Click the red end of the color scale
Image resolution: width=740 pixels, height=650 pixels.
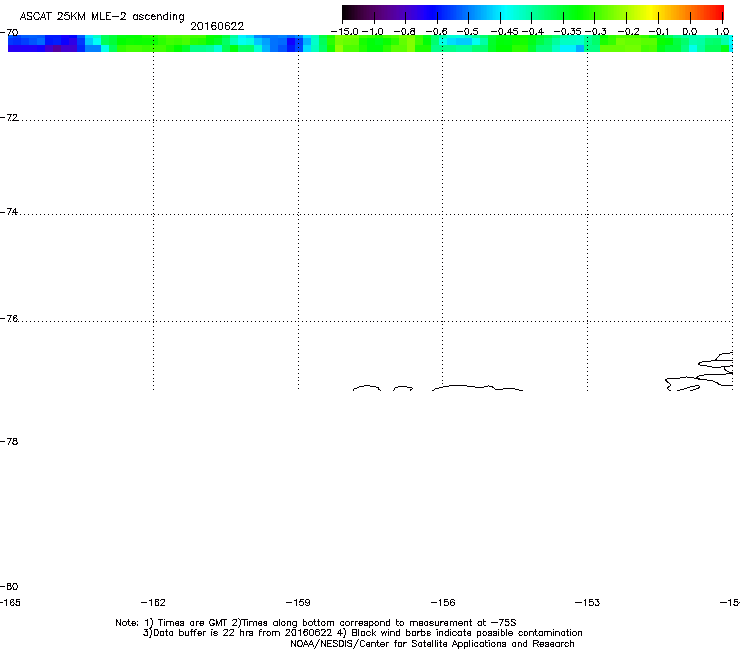click(x=716, y=13)
